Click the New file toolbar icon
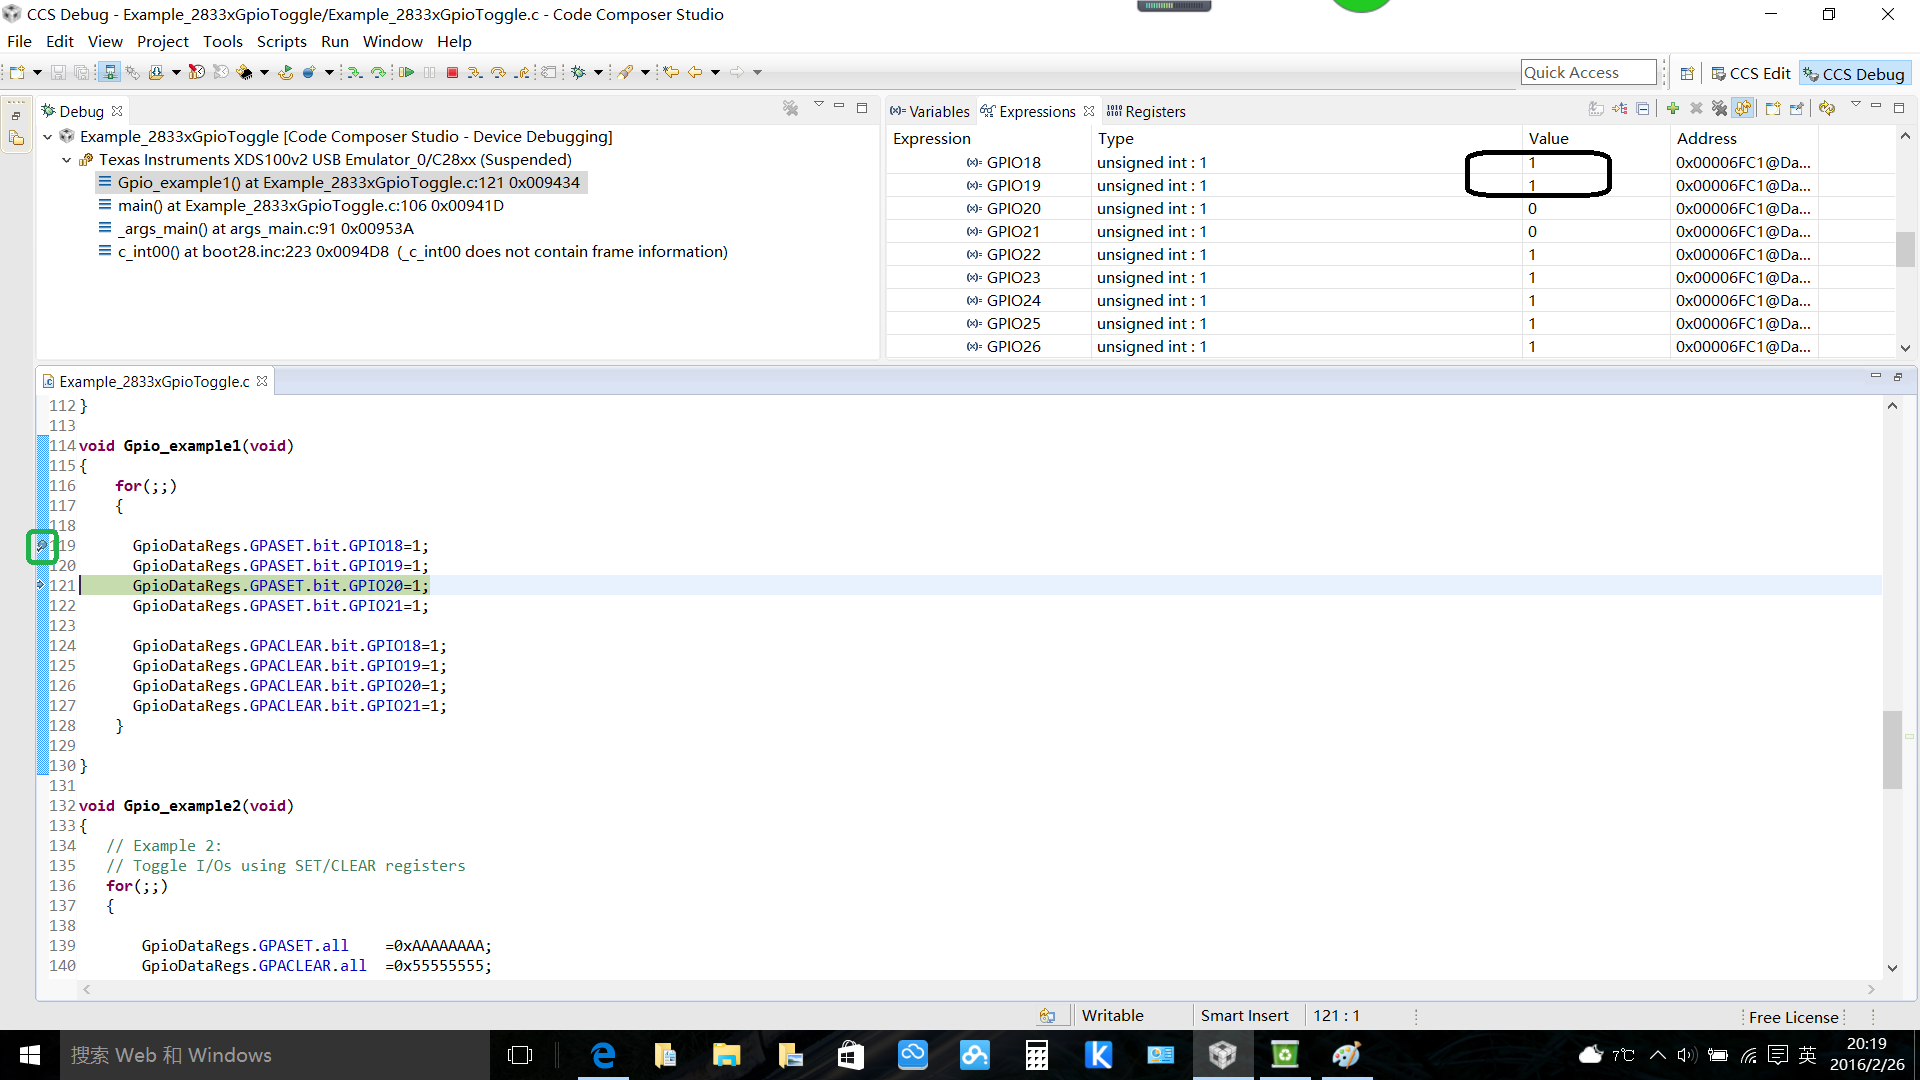Screen dimensions: 1920x1080 [x=16, y=72]
